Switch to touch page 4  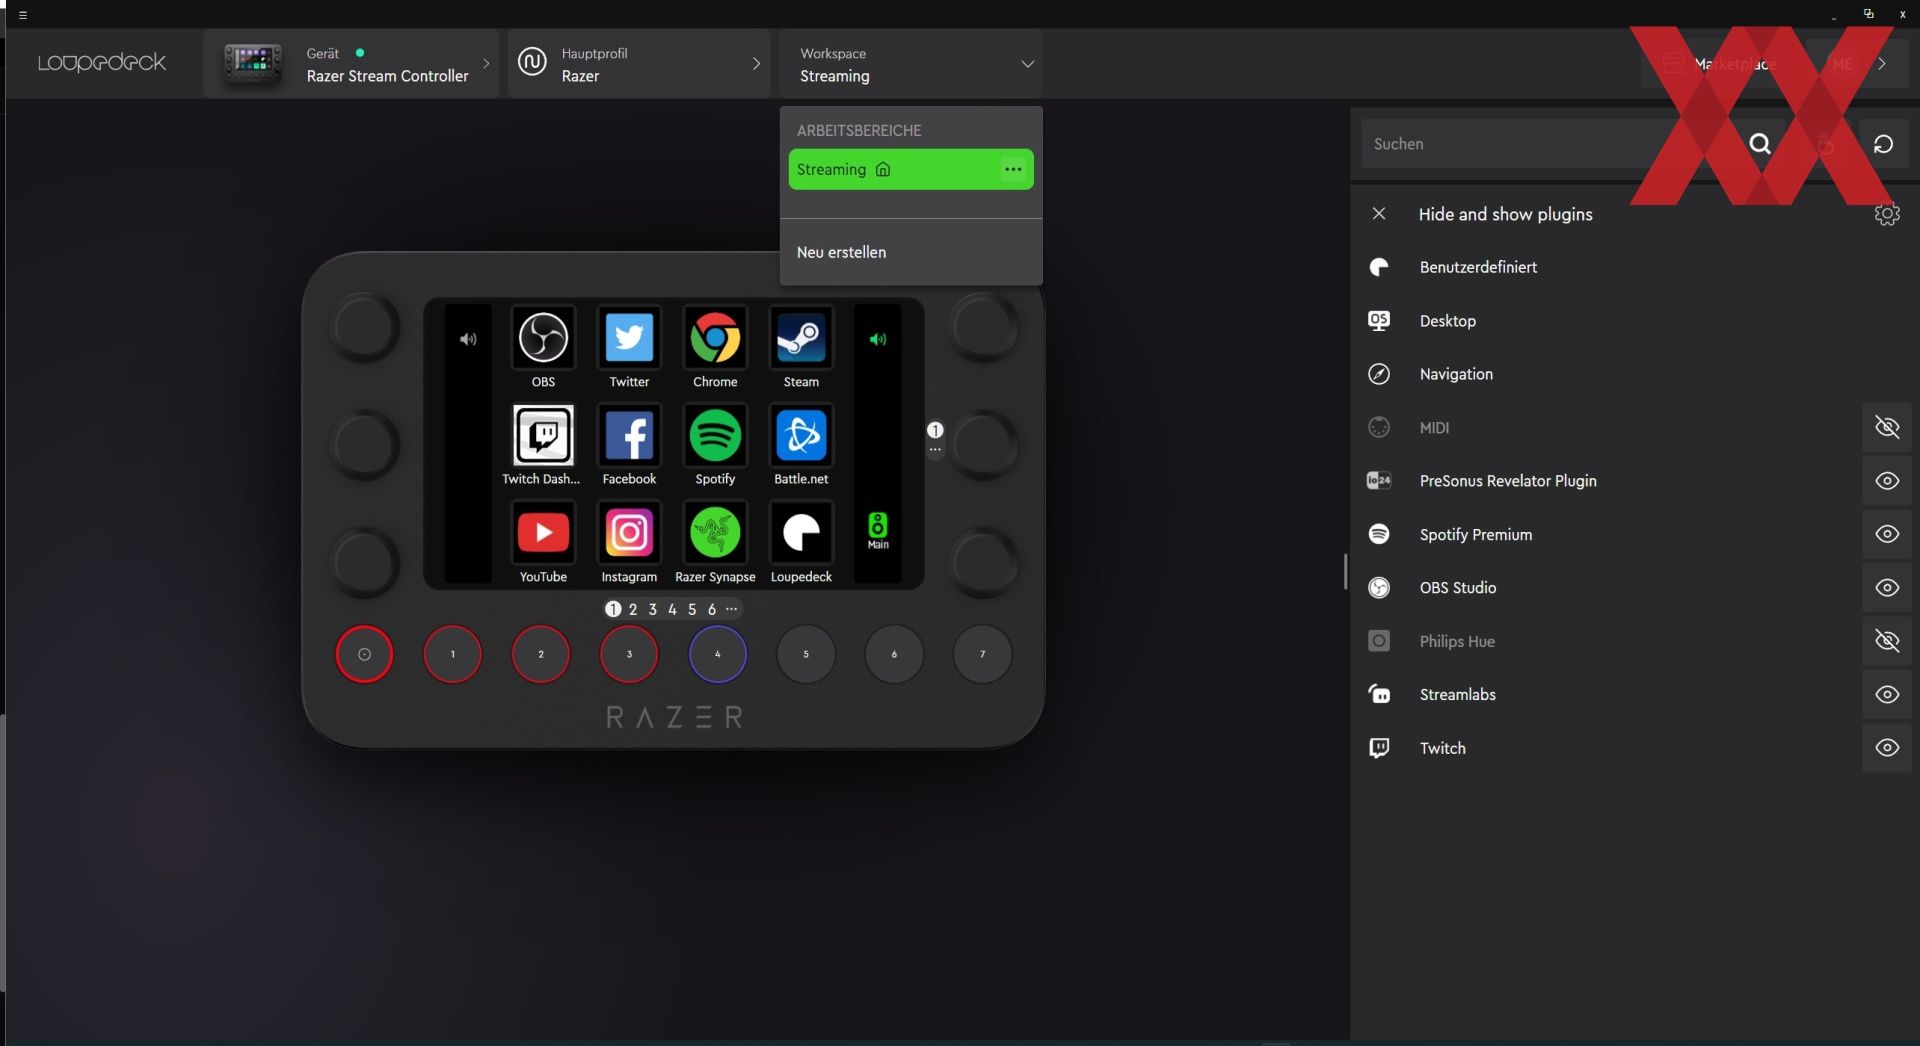[x=672, y=609]
